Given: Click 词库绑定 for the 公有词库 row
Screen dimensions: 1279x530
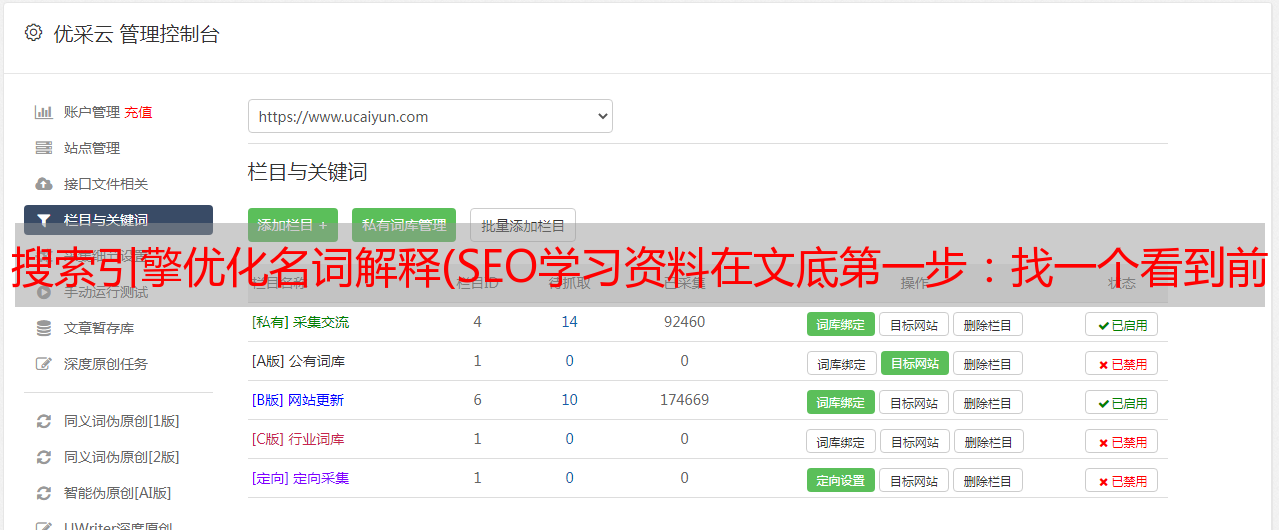Looking at the screenshot, I should click(841, 363).
